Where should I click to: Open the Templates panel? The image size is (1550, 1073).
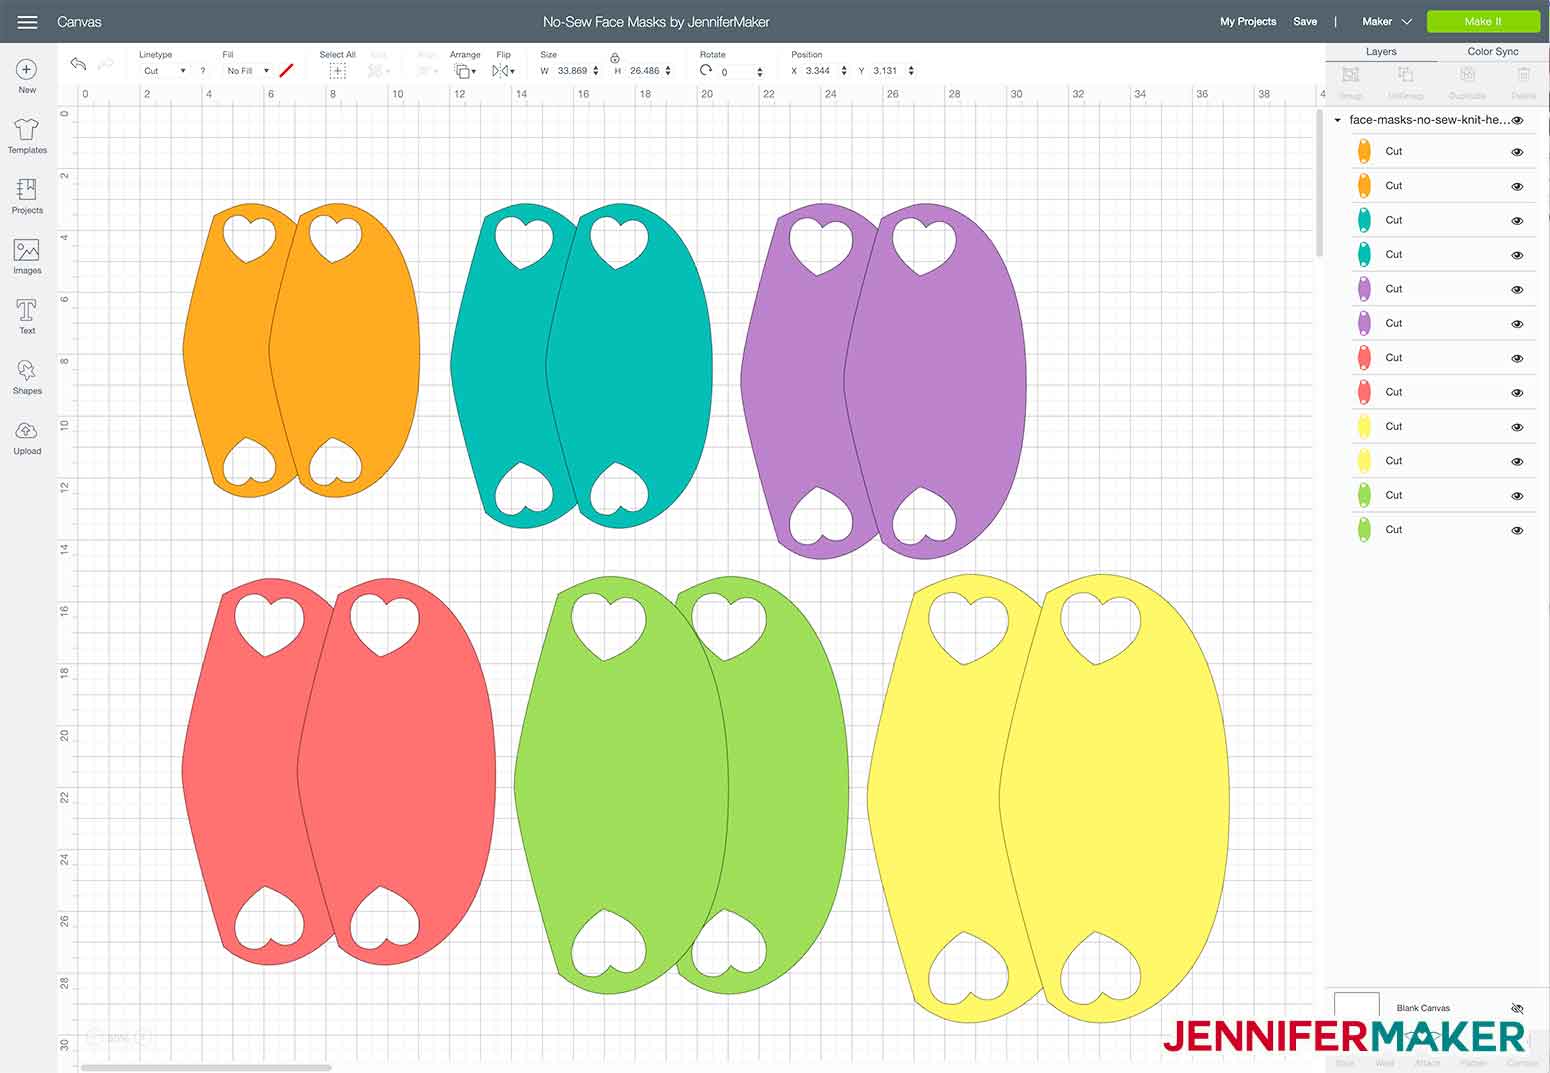tap(27, 136)
